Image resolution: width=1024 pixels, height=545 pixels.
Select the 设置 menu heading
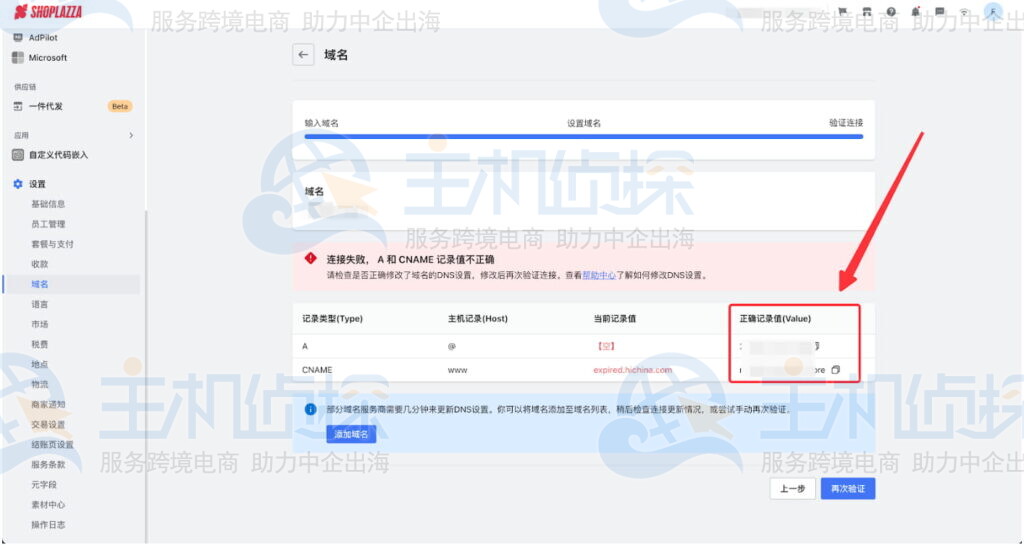coord(37,184)
